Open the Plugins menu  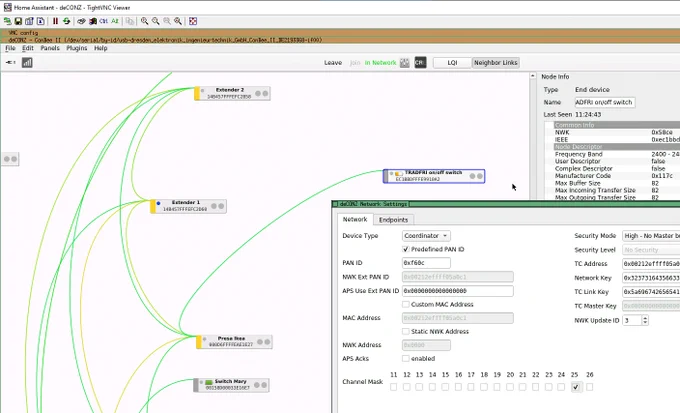[77, 48]
